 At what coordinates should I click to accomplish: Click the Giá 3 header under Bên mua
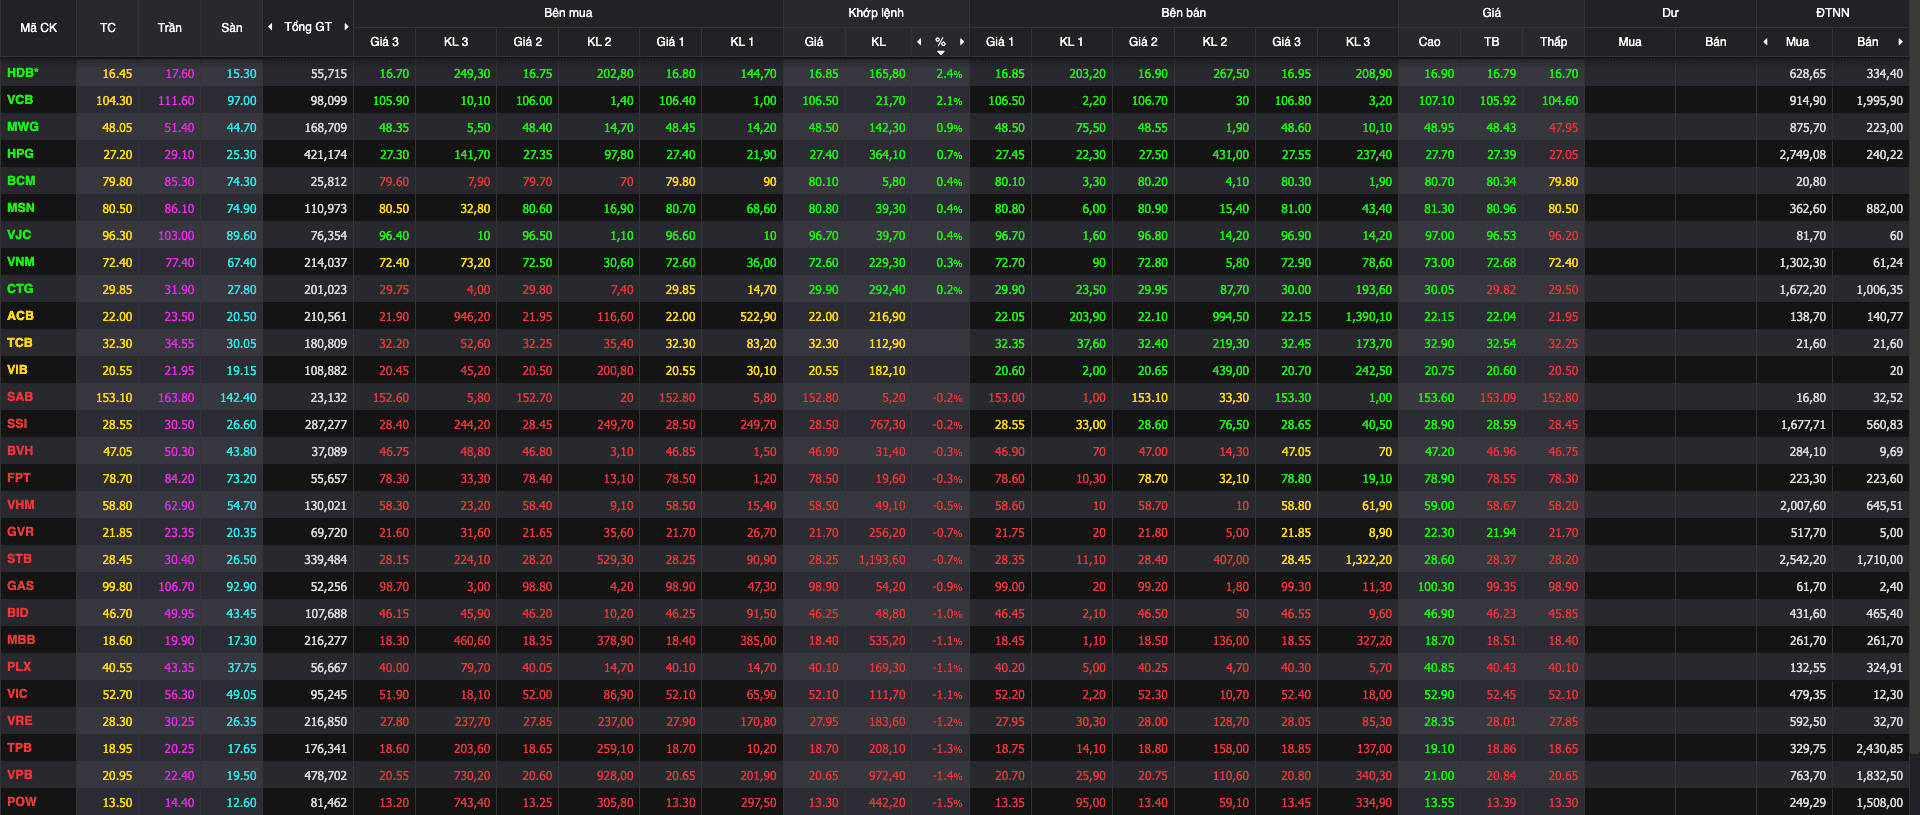pos(384,42)
